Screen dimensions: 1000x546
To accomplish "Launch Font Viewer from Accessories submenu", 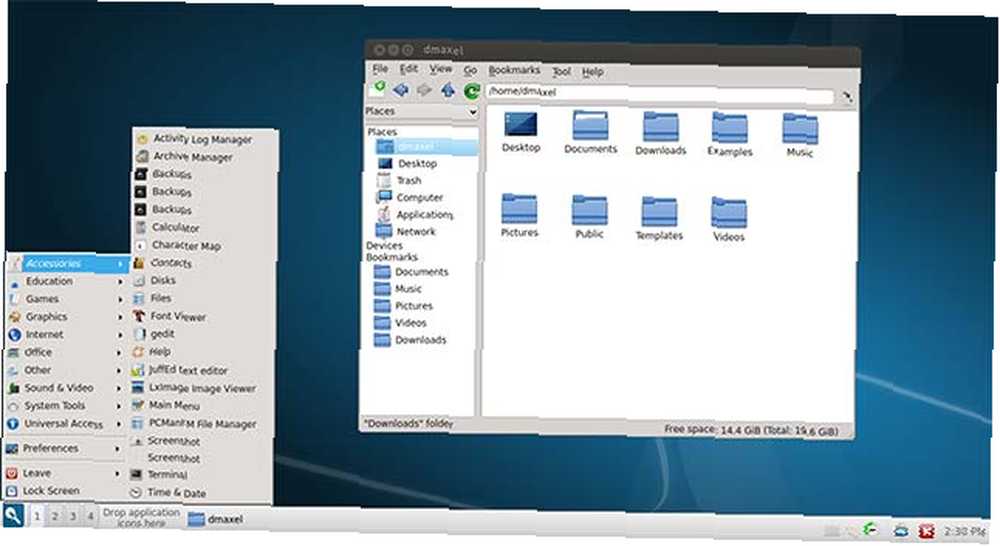I will tap(203, 316).
